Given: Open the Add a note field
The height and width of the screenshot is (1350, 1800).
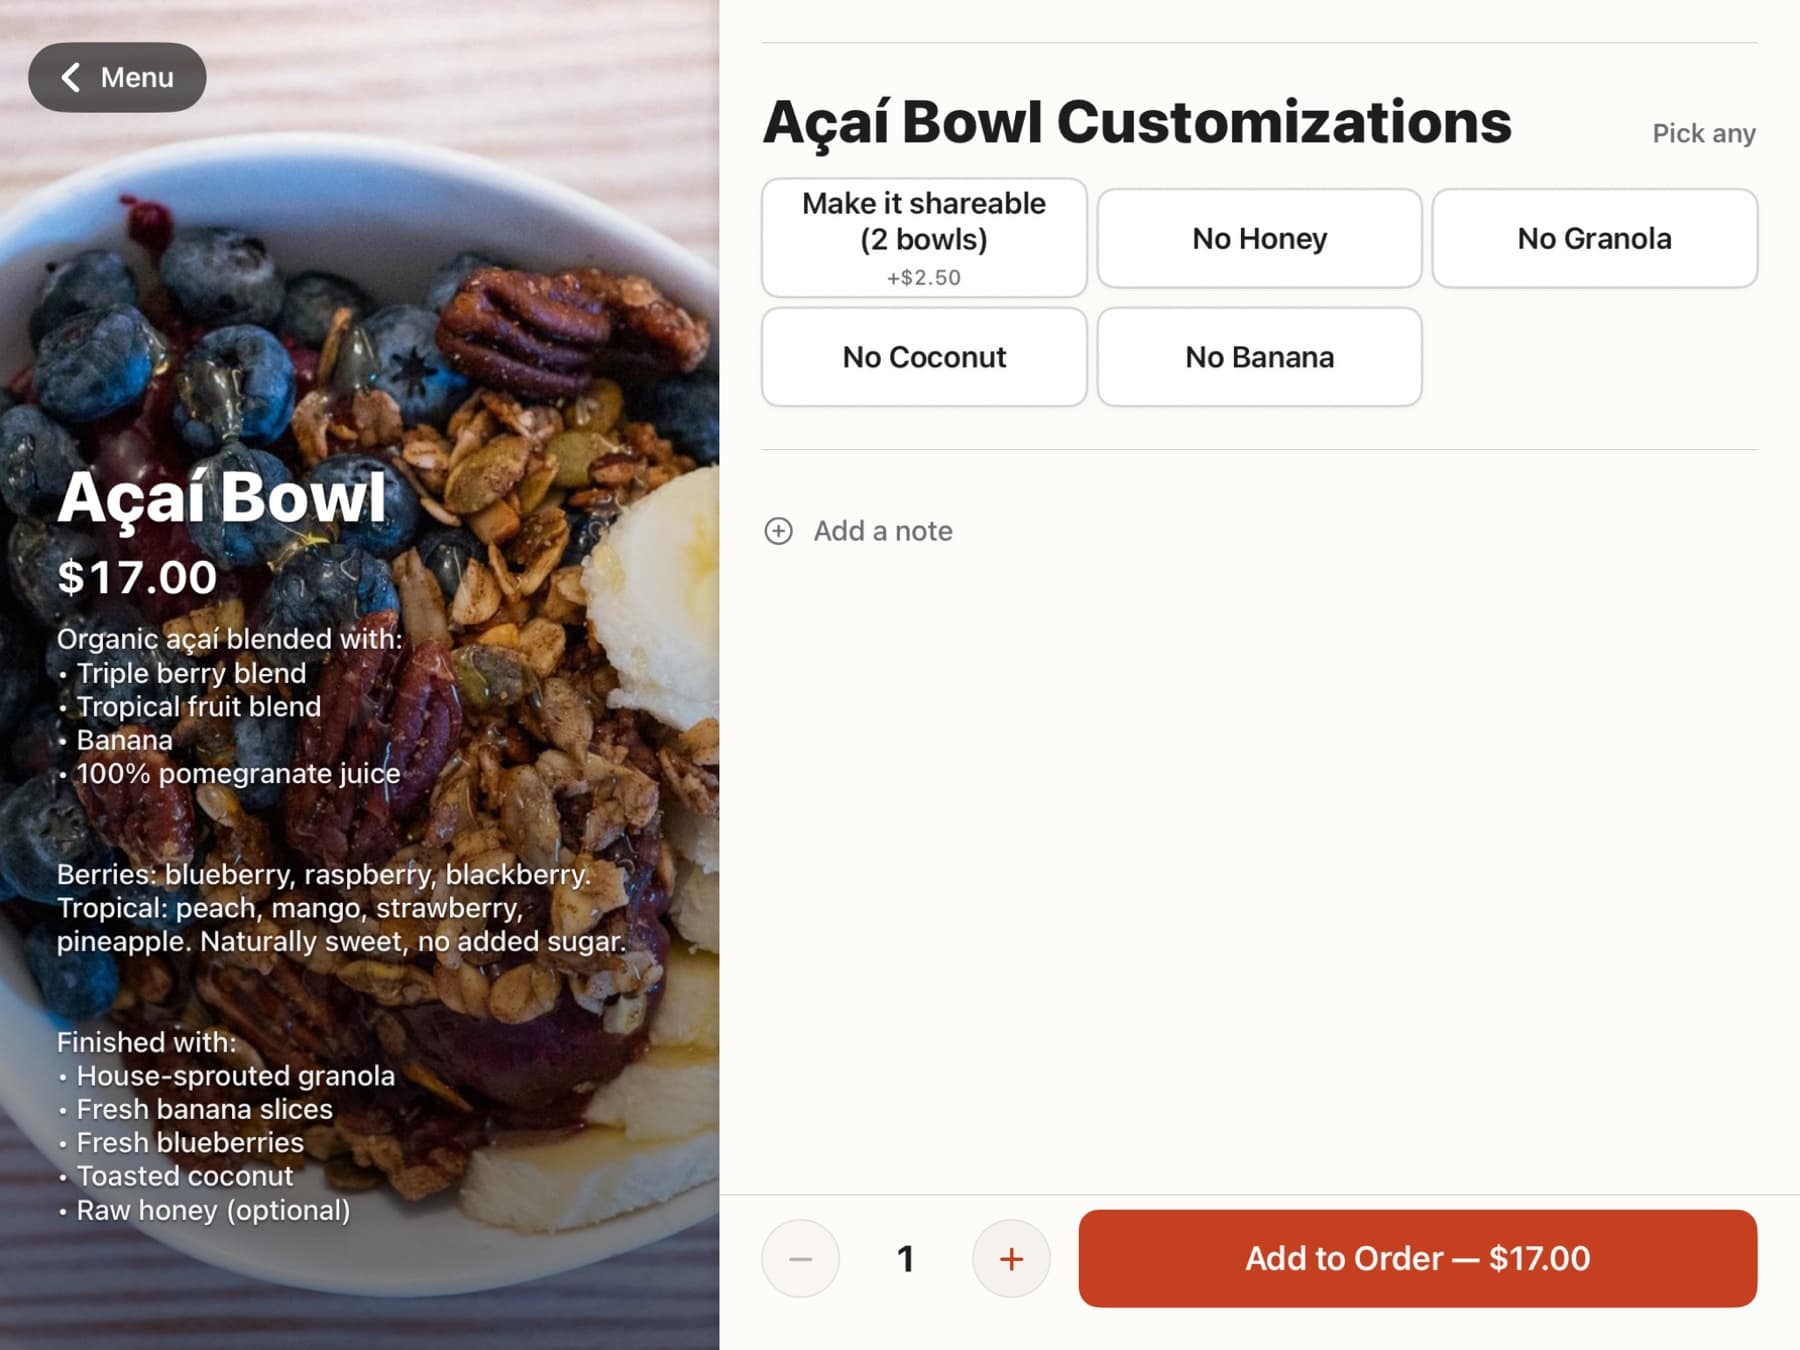Looking at the screenshot, I should tap(882, 531).
